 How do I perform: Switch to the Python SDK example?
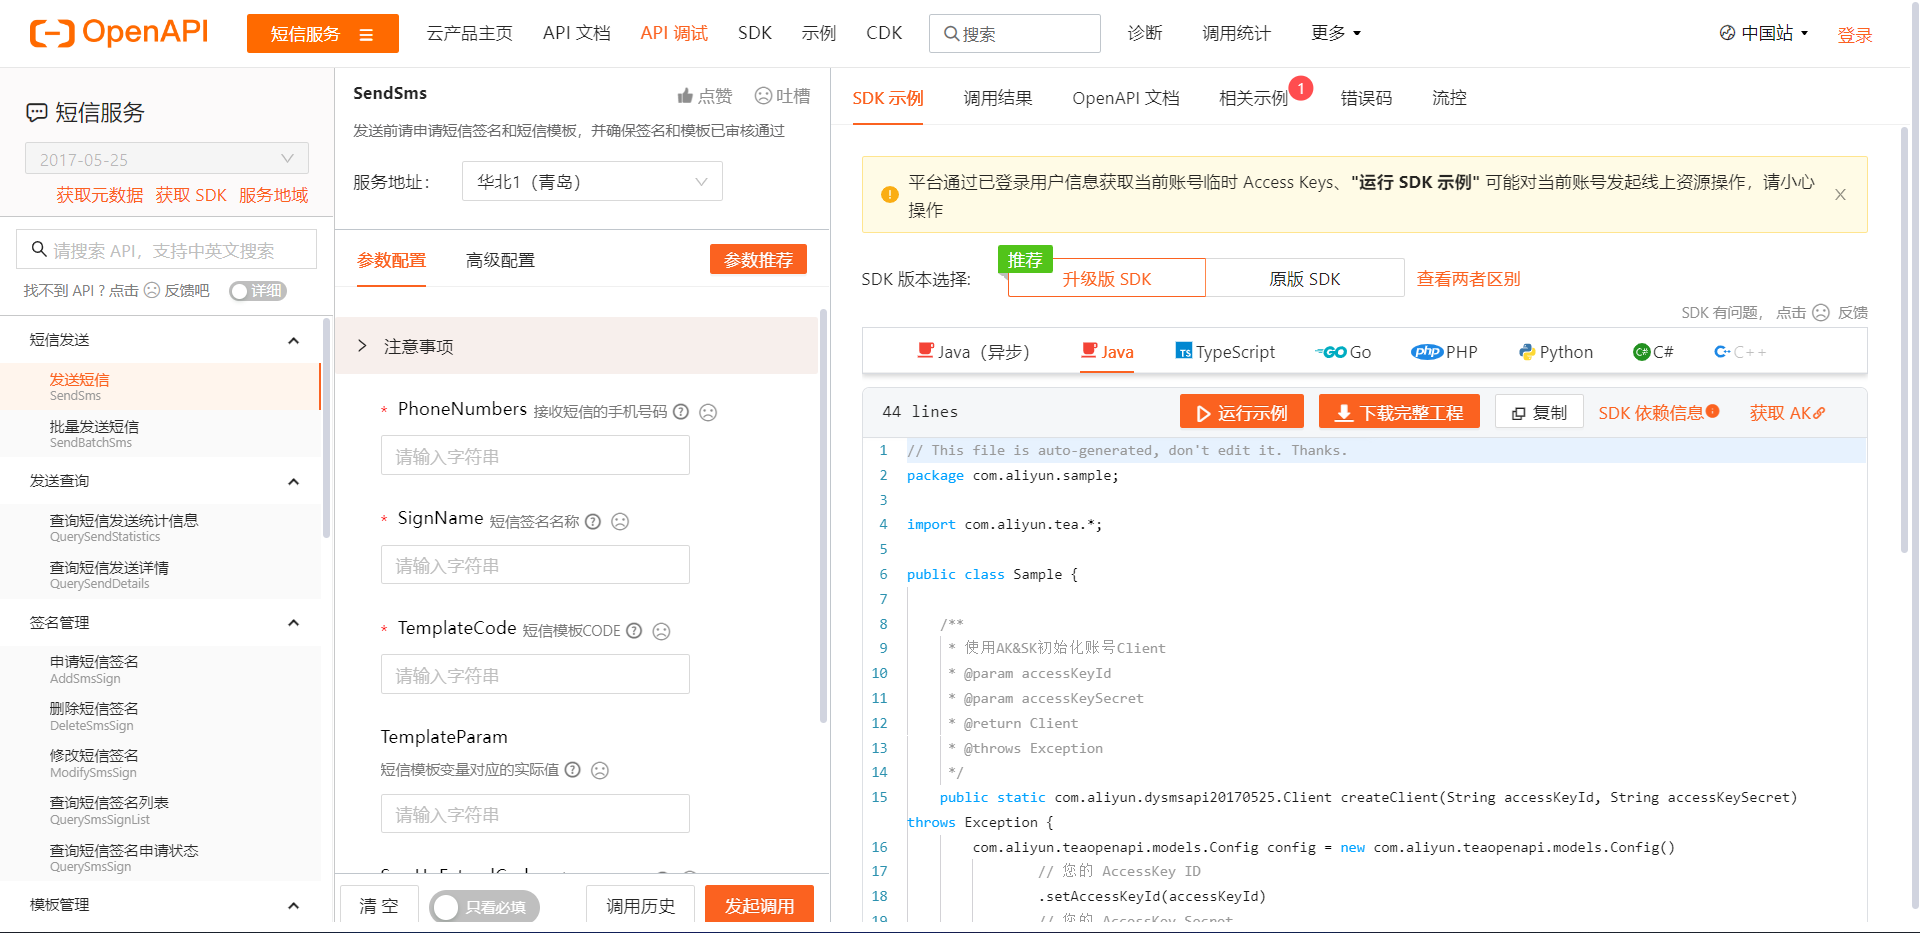point(1556,351)
